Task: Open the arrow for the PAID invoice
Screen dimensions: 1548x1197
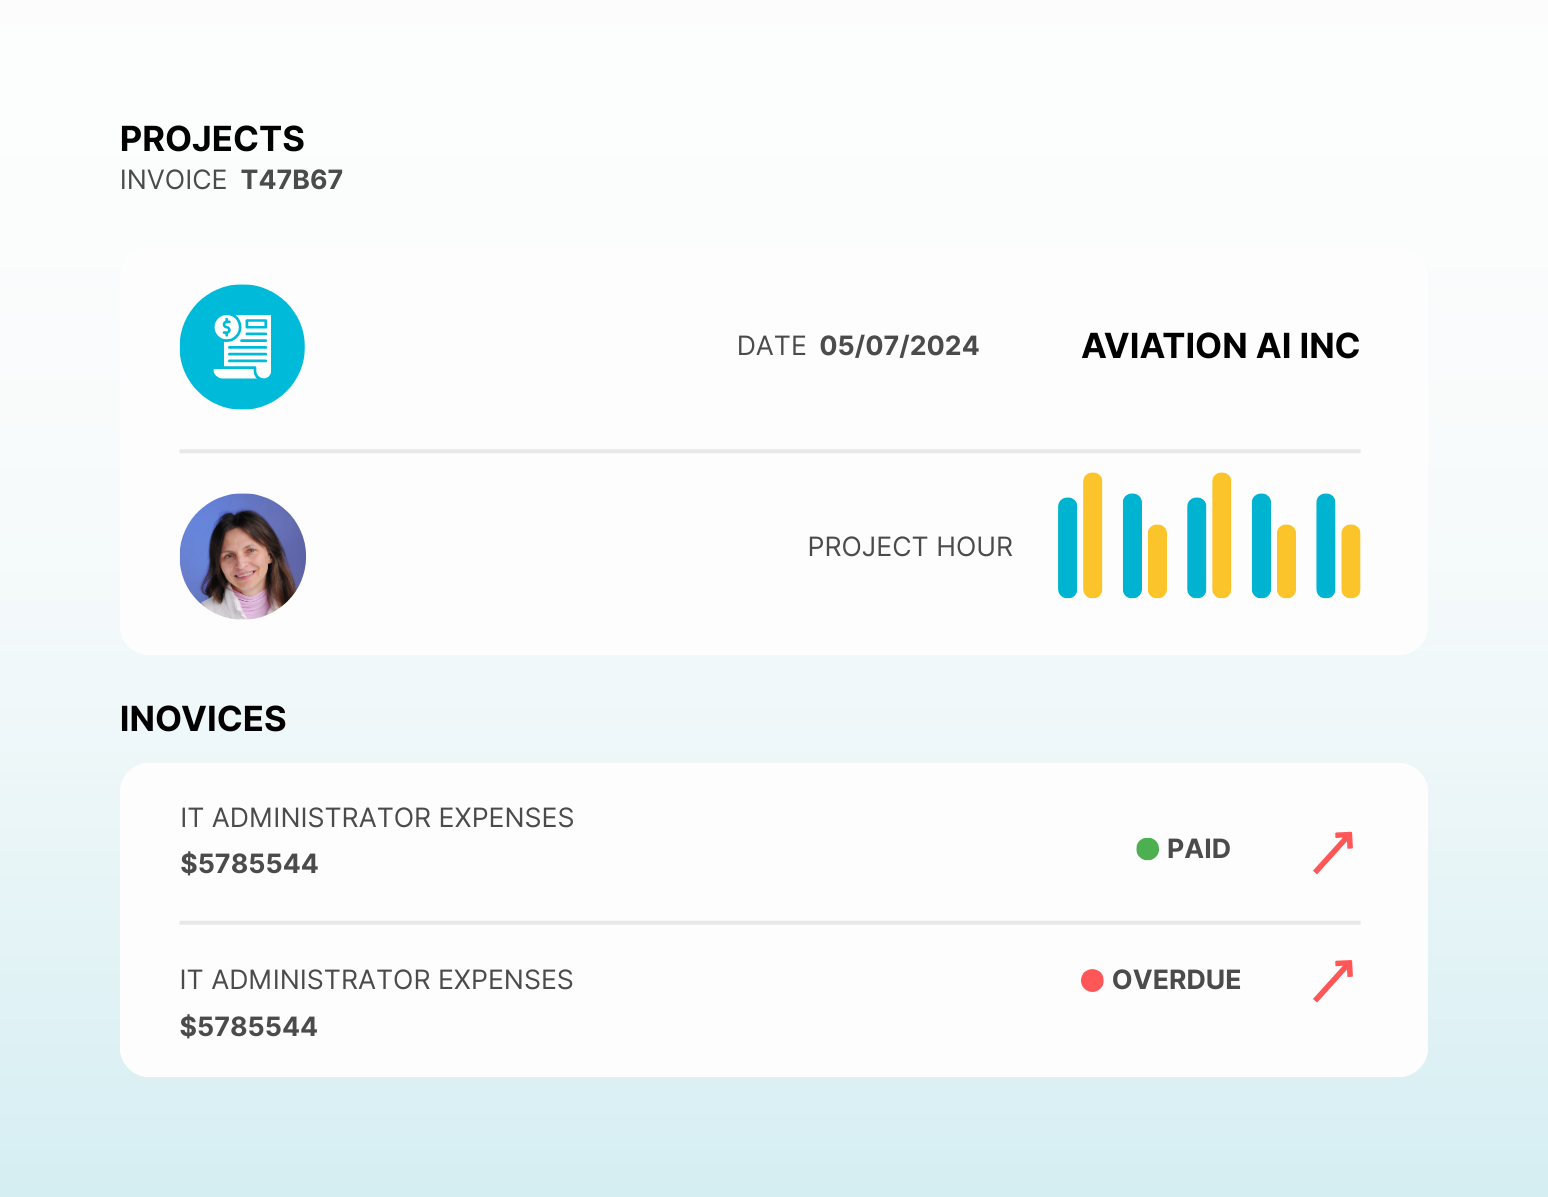Action: point(1333,852)
